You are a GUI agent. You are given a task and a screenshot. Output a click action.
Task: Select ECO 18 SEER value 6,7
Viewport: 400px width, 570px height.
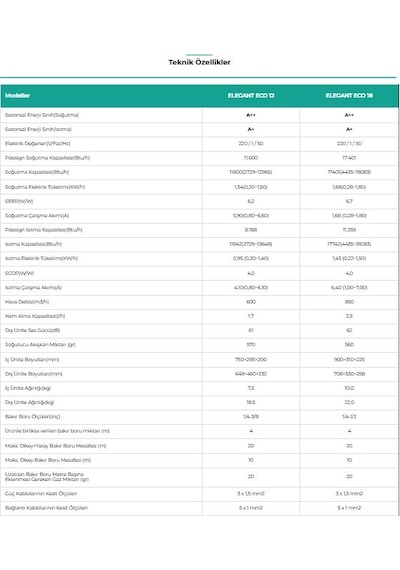[x=349, y=201]
